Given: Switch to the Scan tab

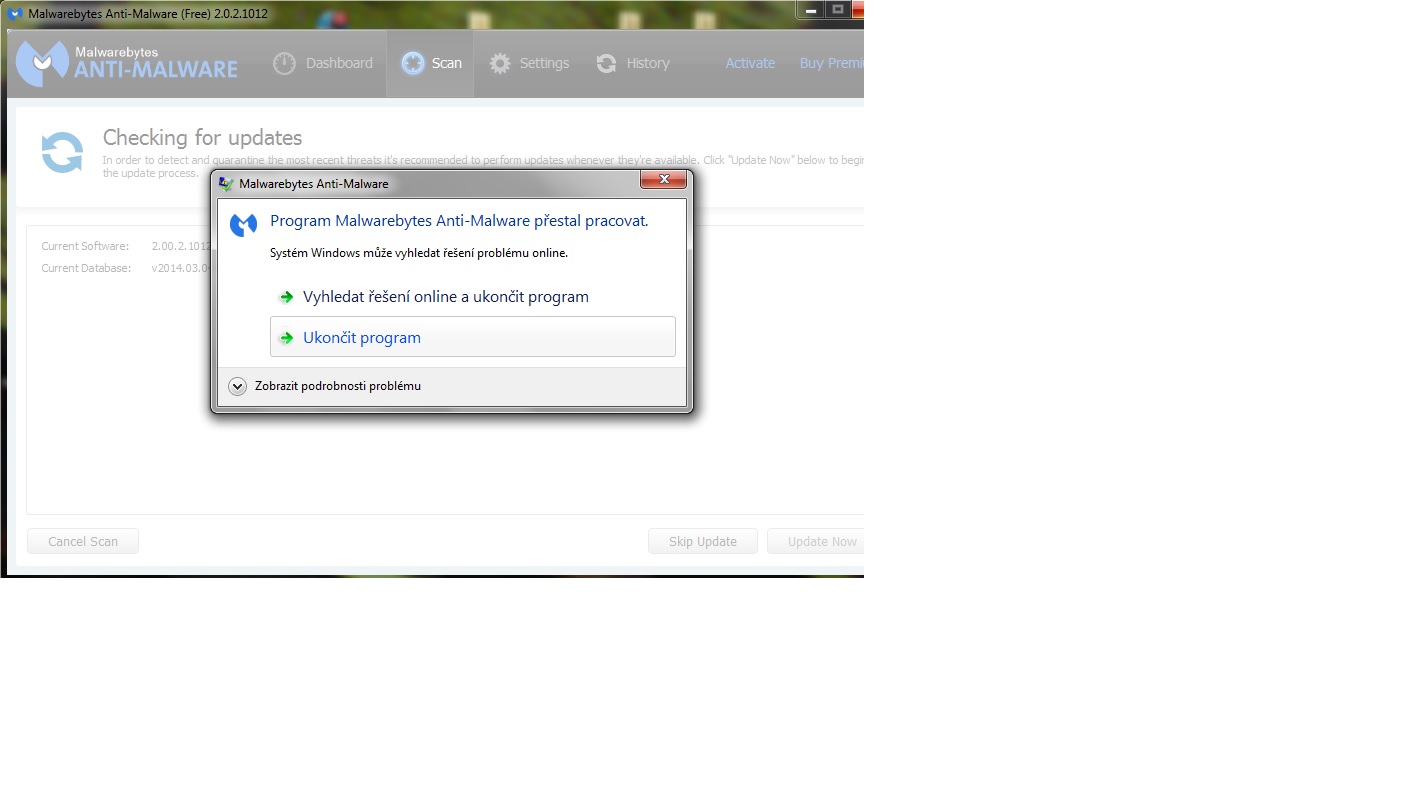Looking at the screenshot, I should pyautogui.click(x=431, y=63).
